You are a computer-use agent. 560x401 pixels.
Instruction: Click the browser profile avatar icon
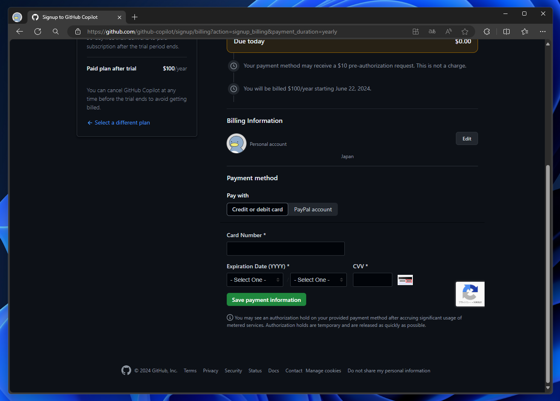coord(17,17)
